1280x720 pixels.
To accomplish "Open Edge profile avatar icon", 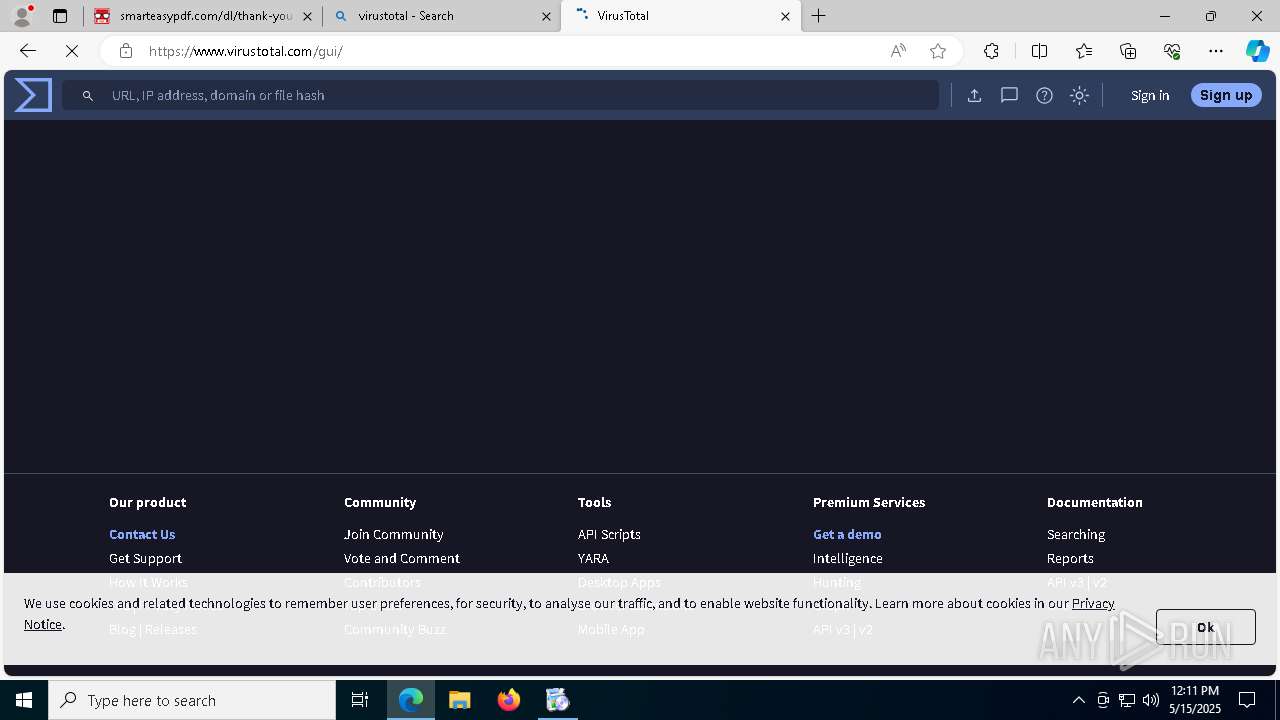I will 22,16.
